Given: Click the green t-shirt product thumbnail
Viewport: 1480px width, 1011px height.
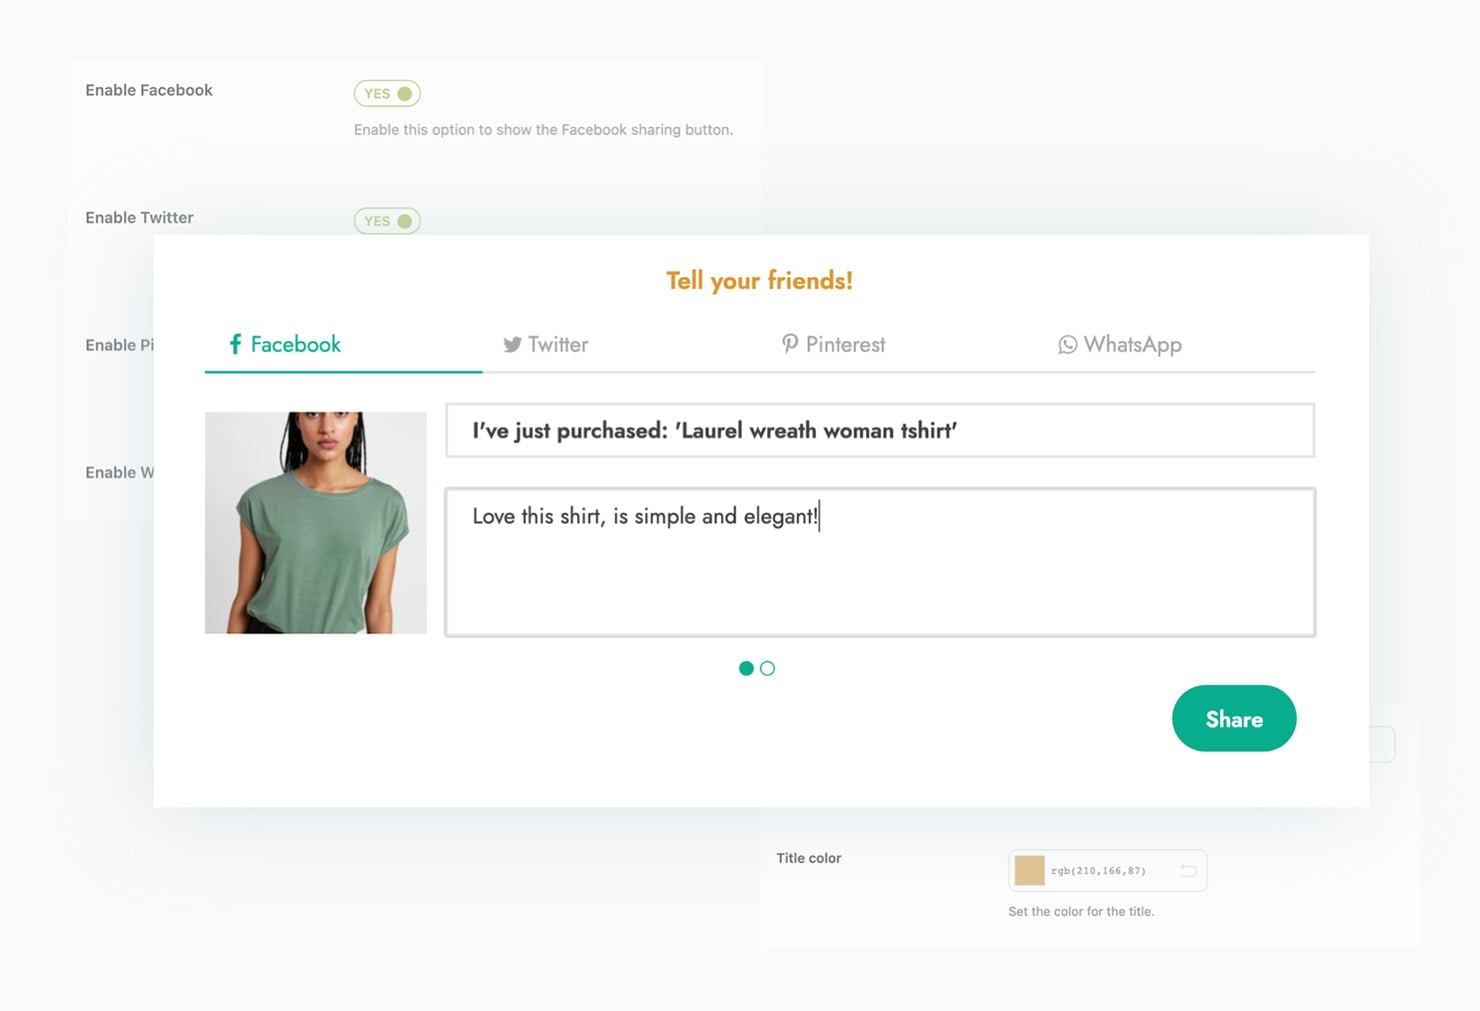Looking at the screenshot, I should pyautogui.click(x=316, y=522).
